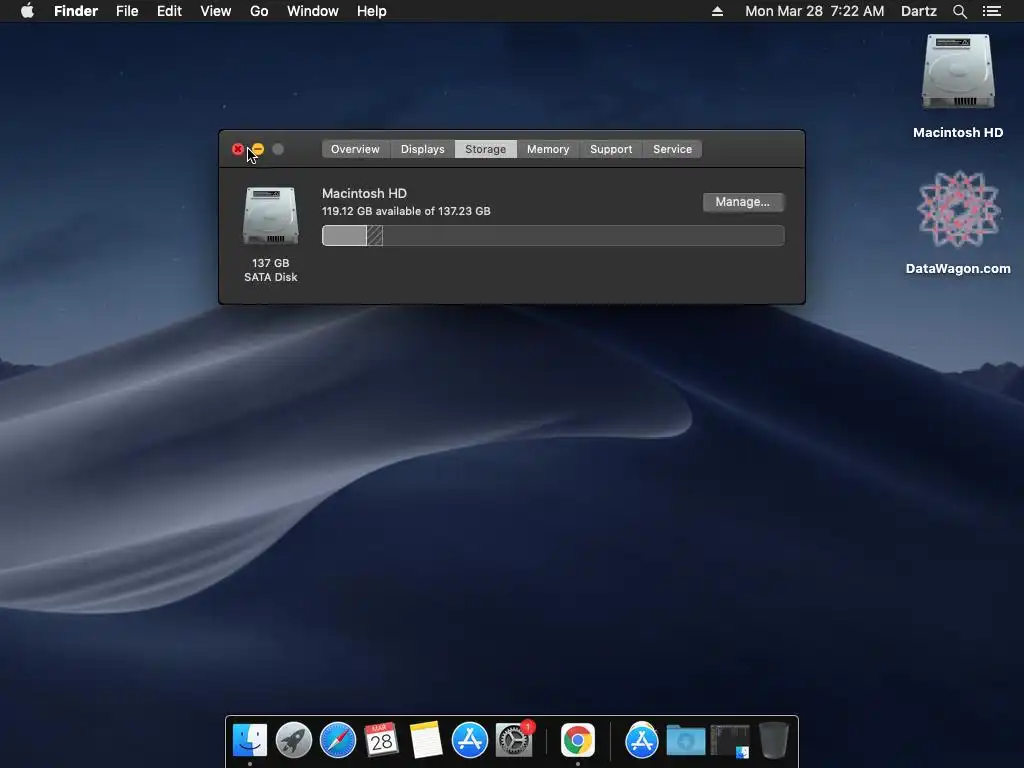
Task: Minimize the window with yellow button
Action: [258, 150]
